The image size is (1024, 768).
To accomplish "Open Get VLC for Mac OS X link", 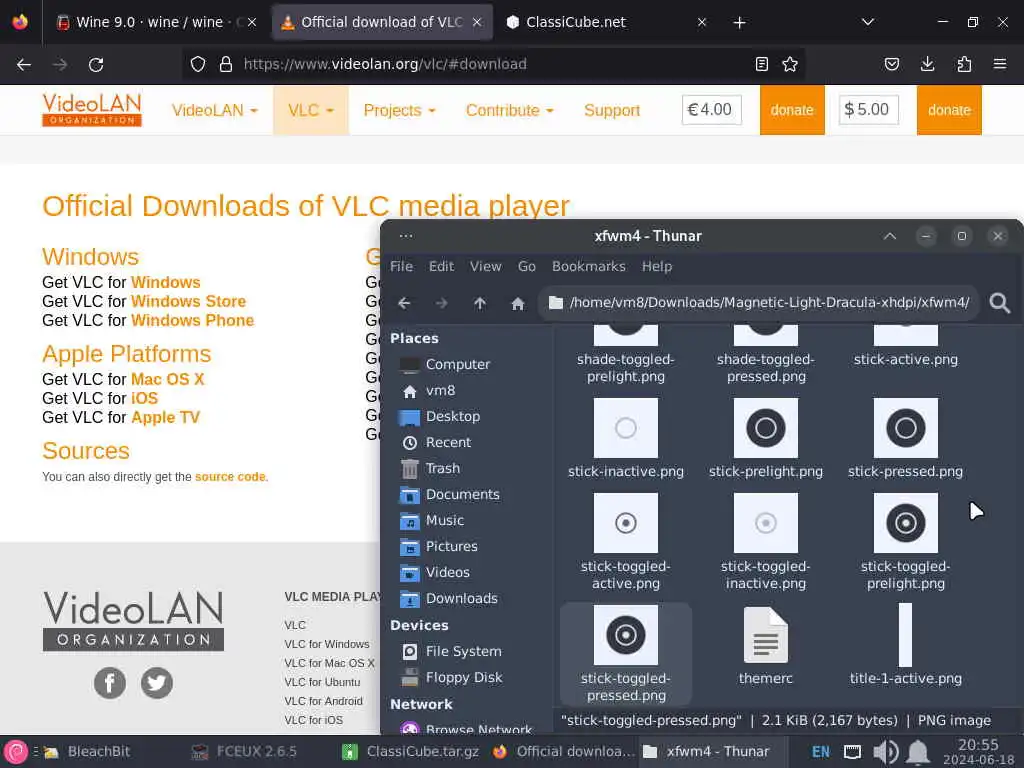I will point(167,379).
